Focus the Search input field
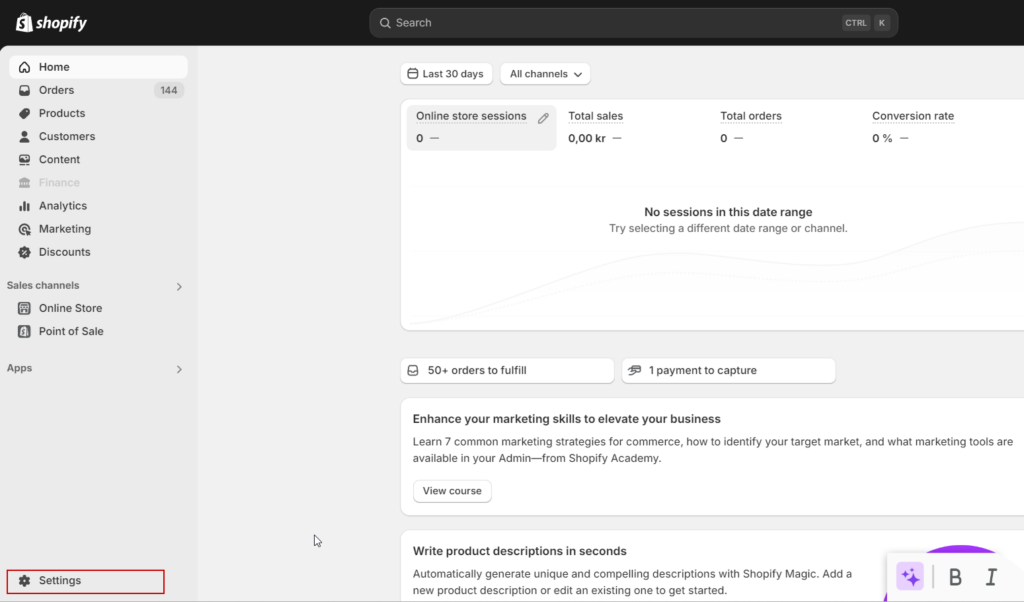 tap(633, 23)
